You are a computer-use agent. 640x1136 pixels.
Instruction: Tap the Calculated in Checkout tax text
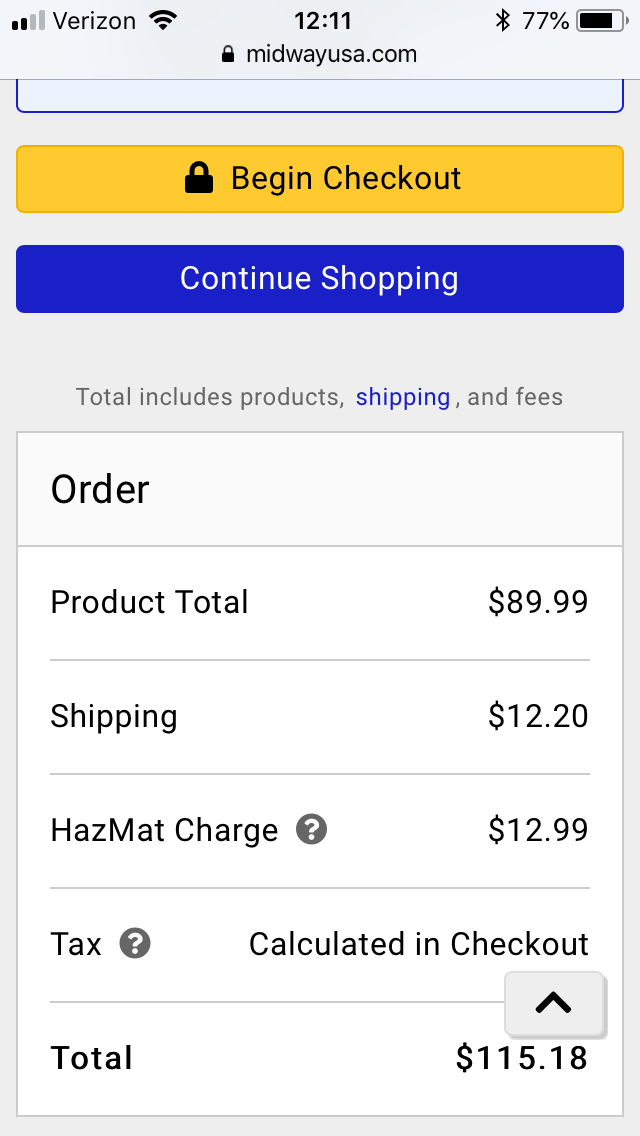click(419, 944)
